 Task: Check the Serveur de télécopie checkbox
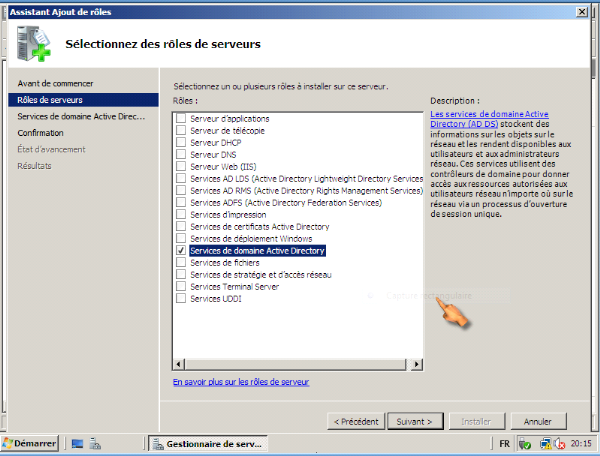tap(181, 130)
